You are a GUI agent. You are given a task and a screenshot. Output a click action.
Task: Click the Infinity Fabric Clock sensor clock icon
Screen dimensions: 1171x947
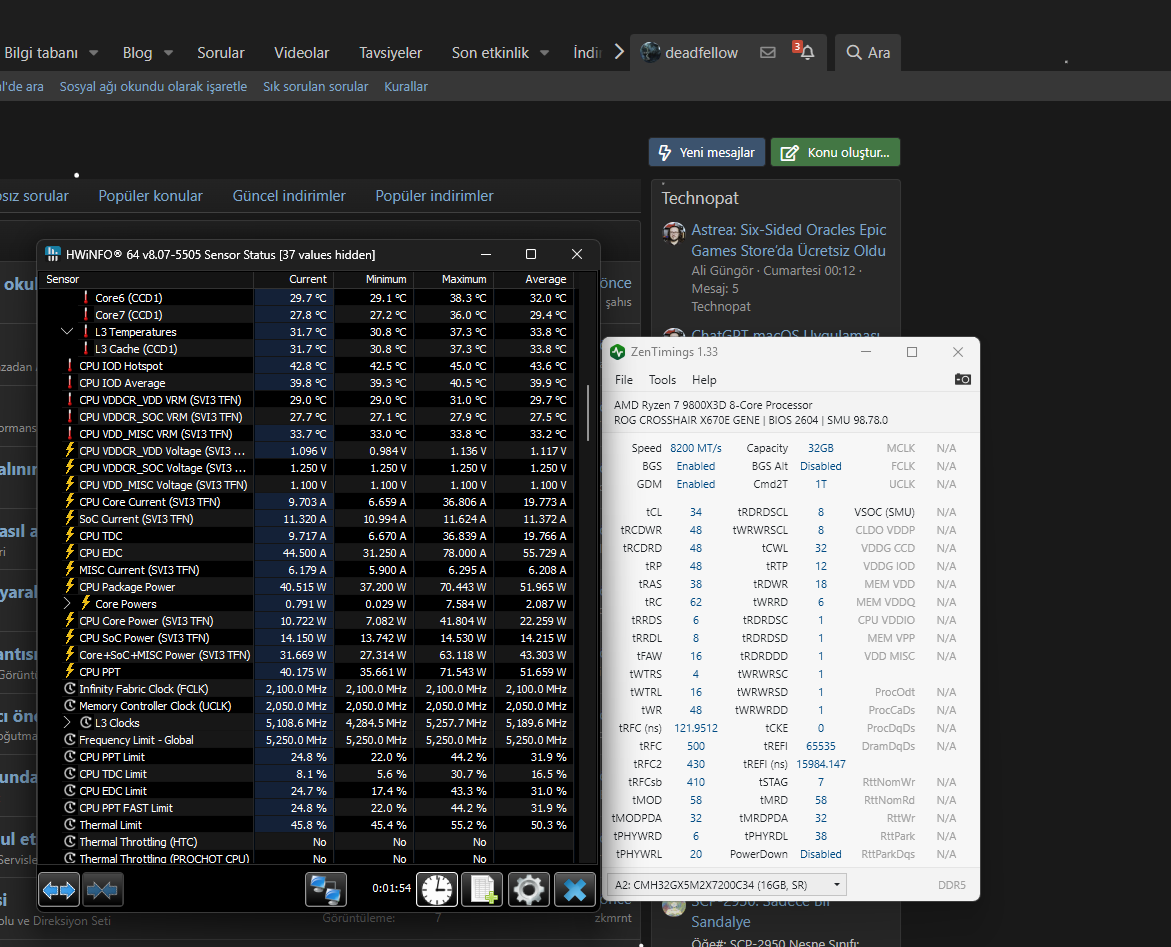pyautogui.click(x=70, y=689)
